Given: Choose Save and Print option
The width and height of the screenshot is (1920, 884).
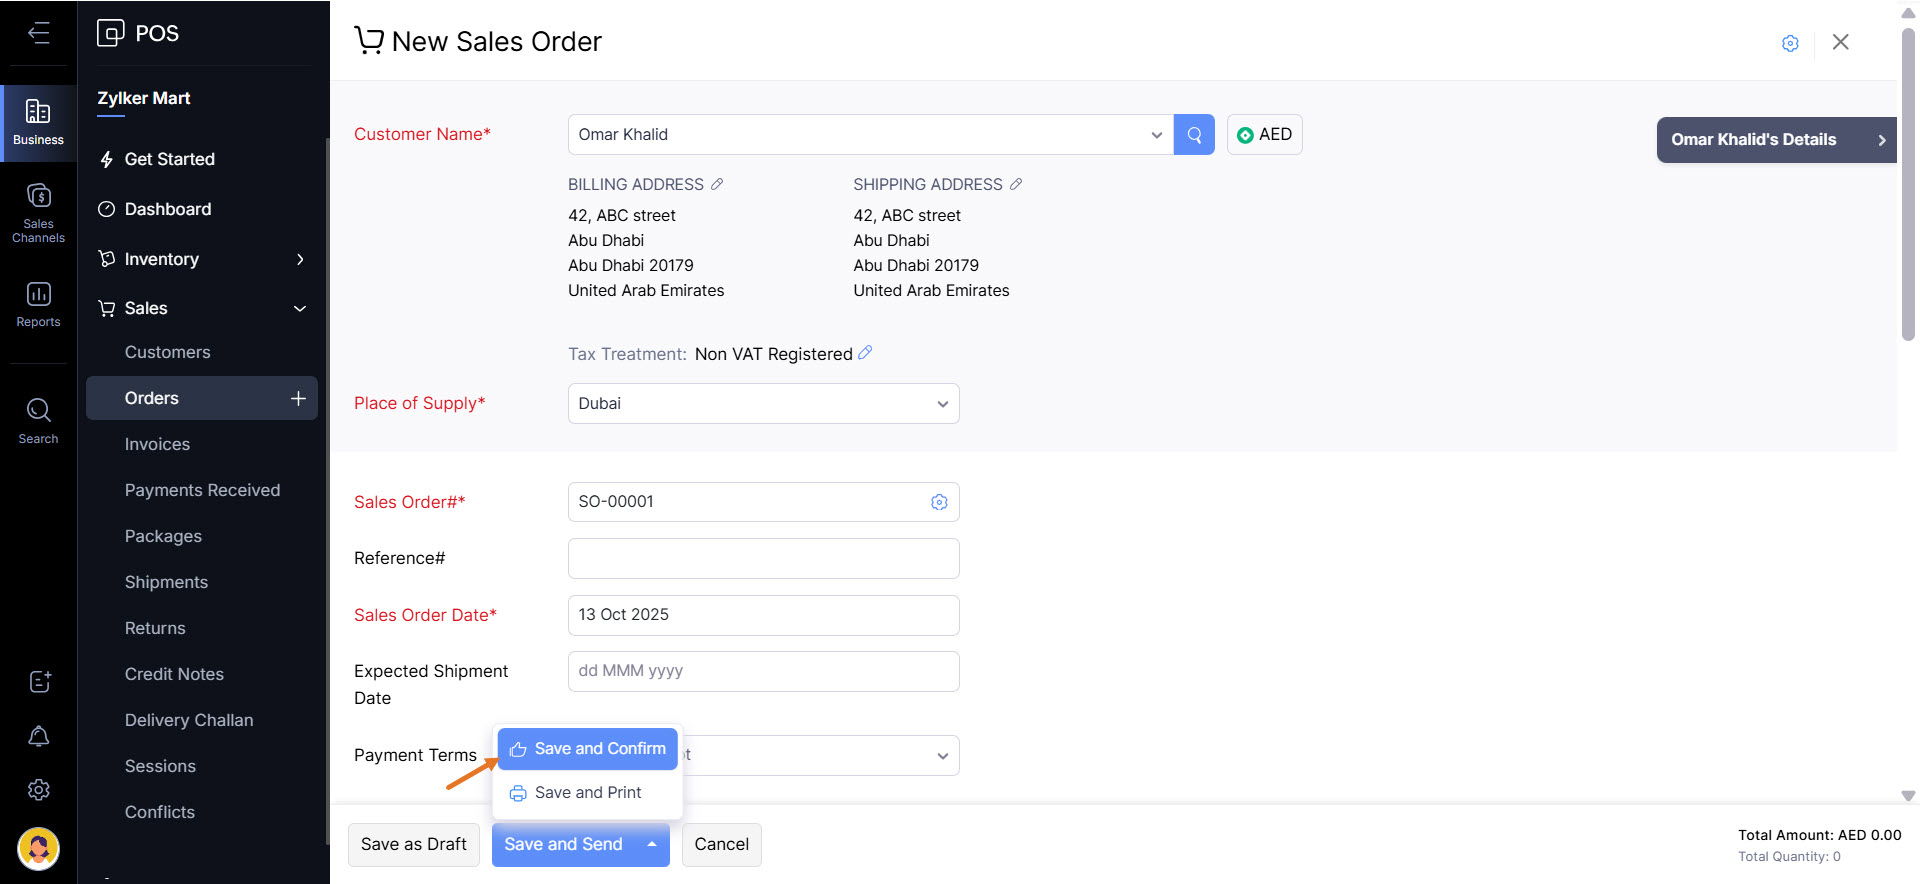Looking at the screenshot, I should tap(588, 793).
